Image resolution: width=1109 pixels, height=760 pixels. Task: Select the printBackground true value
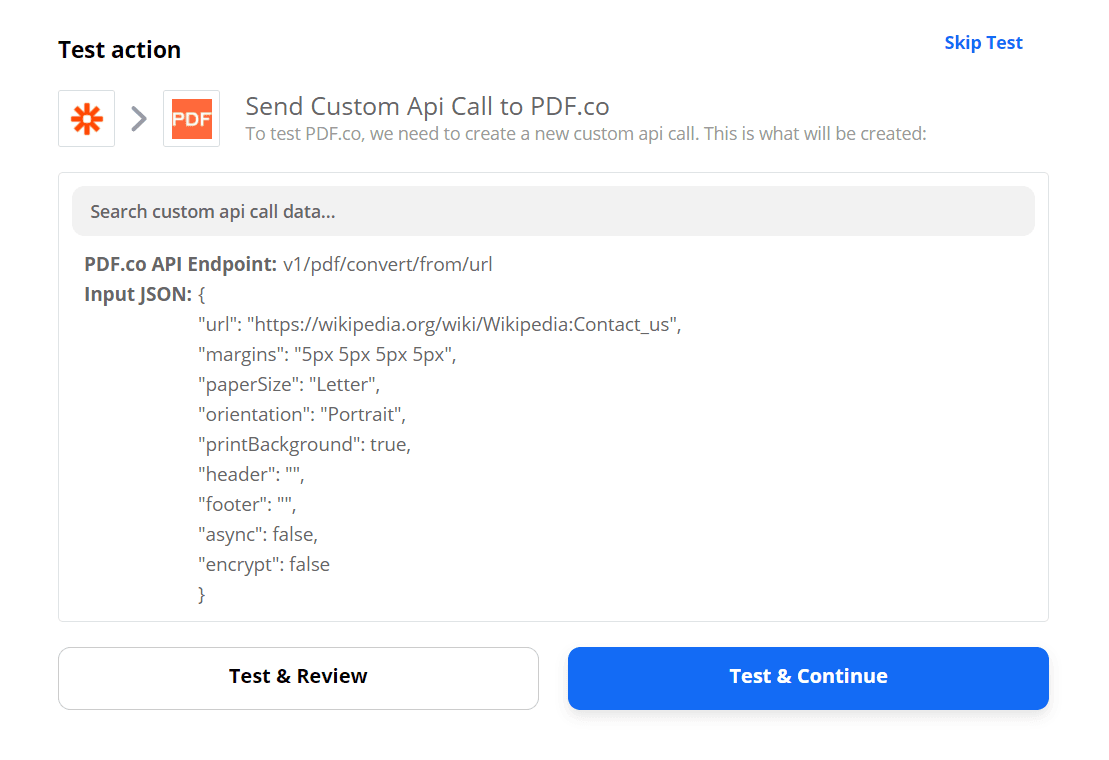click(x=305, y=444)
